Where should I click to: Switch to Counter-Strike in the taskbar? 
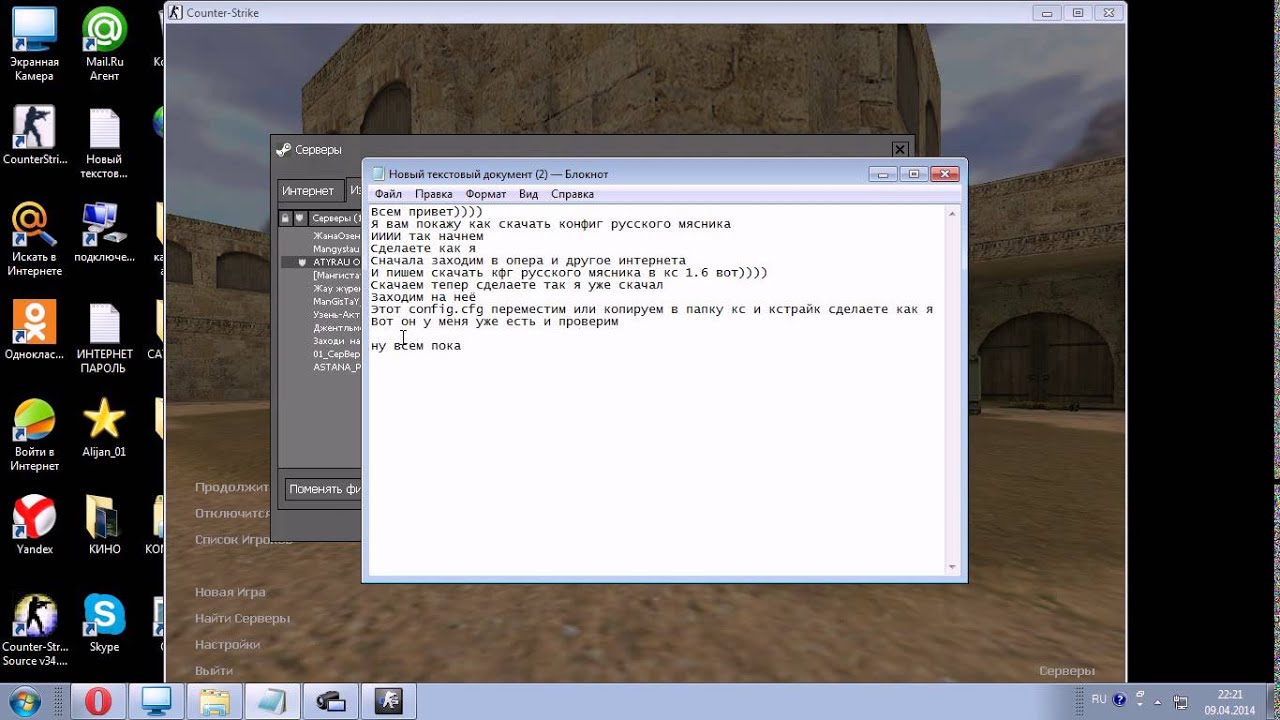388,701
